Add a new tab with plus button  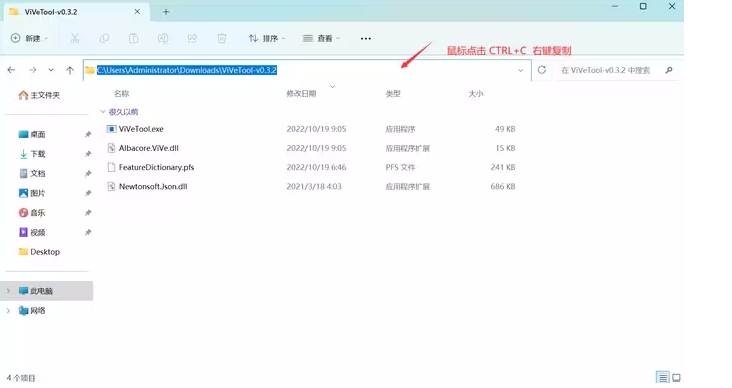[166, 12]
